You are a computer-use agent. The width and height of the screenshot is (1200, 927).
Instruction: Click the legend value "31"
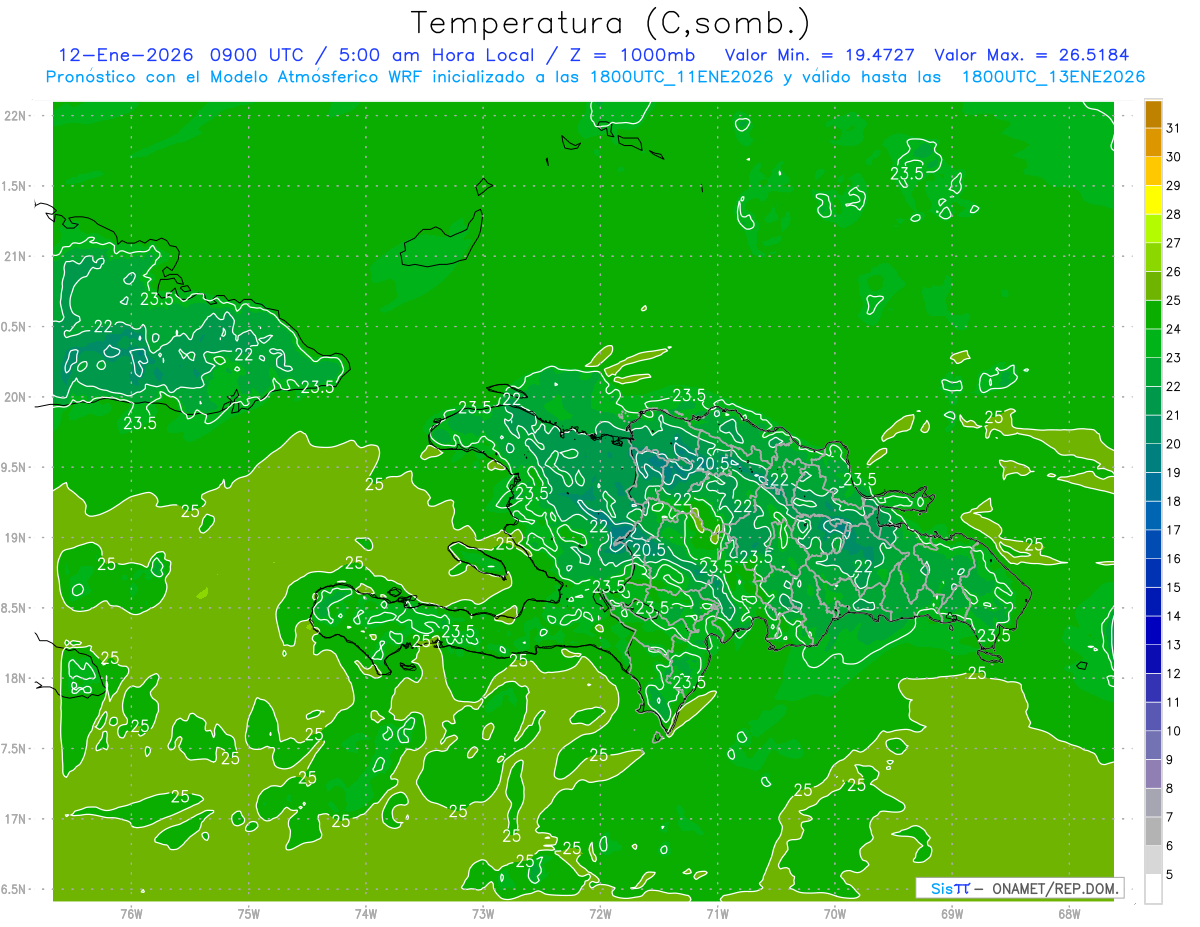coord(1173,128)
